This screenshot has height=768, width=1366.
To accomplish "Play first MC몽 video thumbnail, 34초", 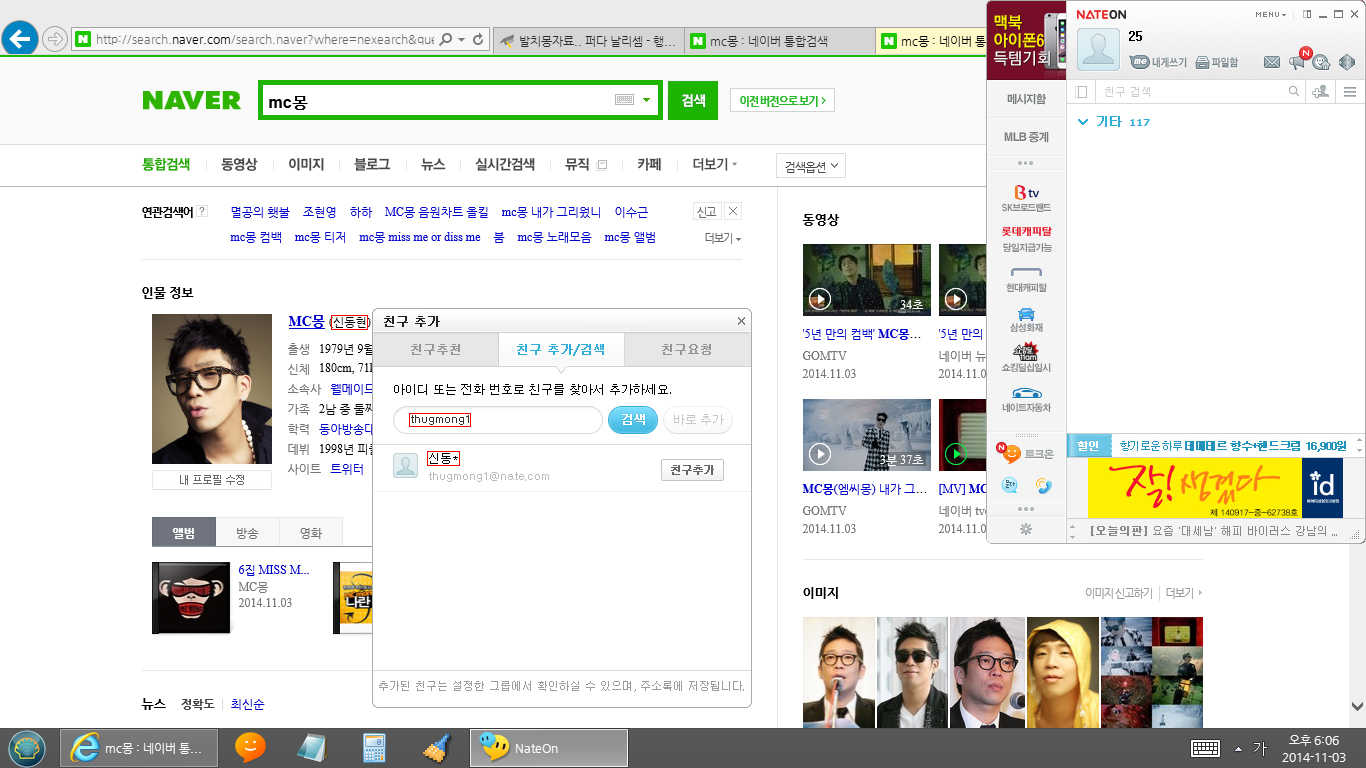I will (x=867, y=280).
